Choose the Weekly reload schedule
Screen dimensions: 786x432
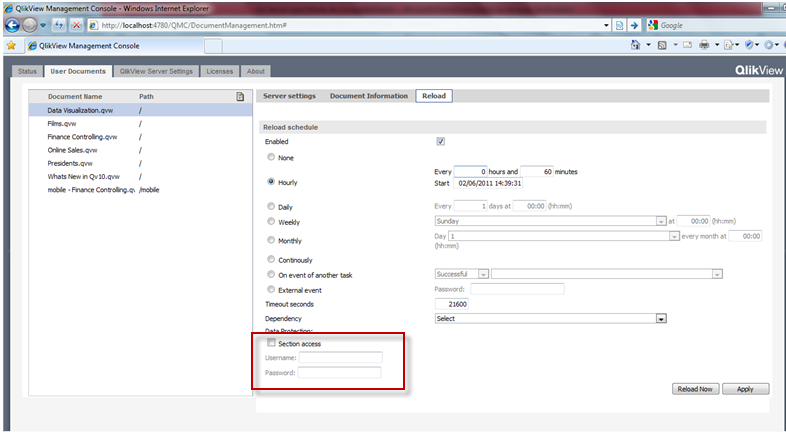271,221
